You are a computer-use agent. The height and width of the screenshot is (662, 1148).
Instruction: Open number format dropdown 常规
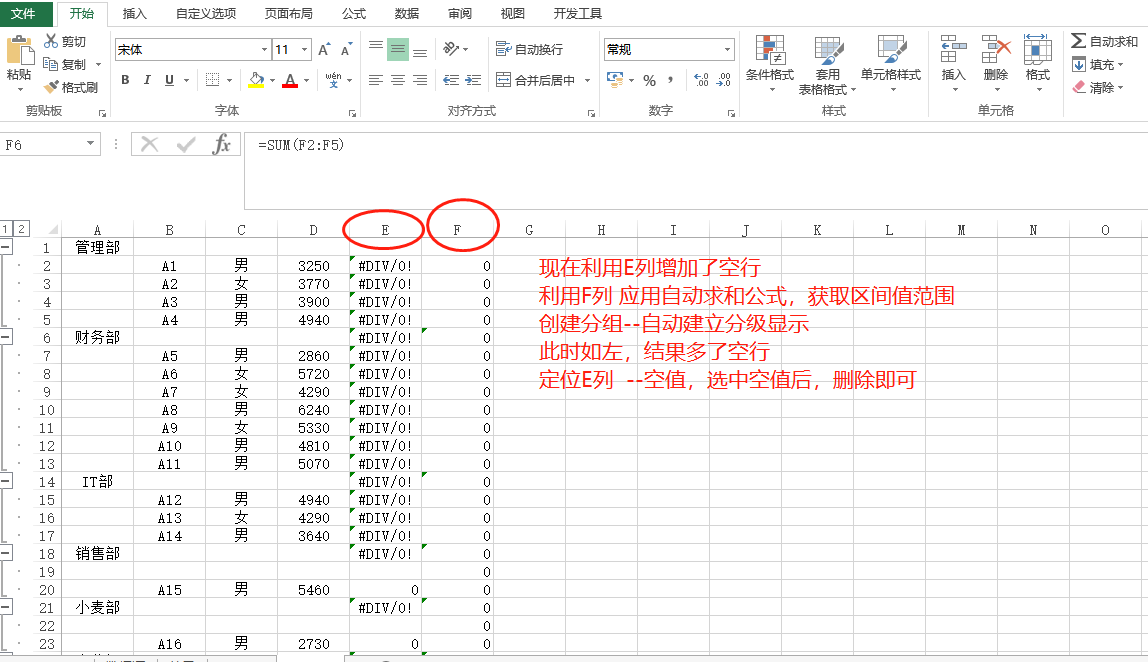tap(727, 49)
